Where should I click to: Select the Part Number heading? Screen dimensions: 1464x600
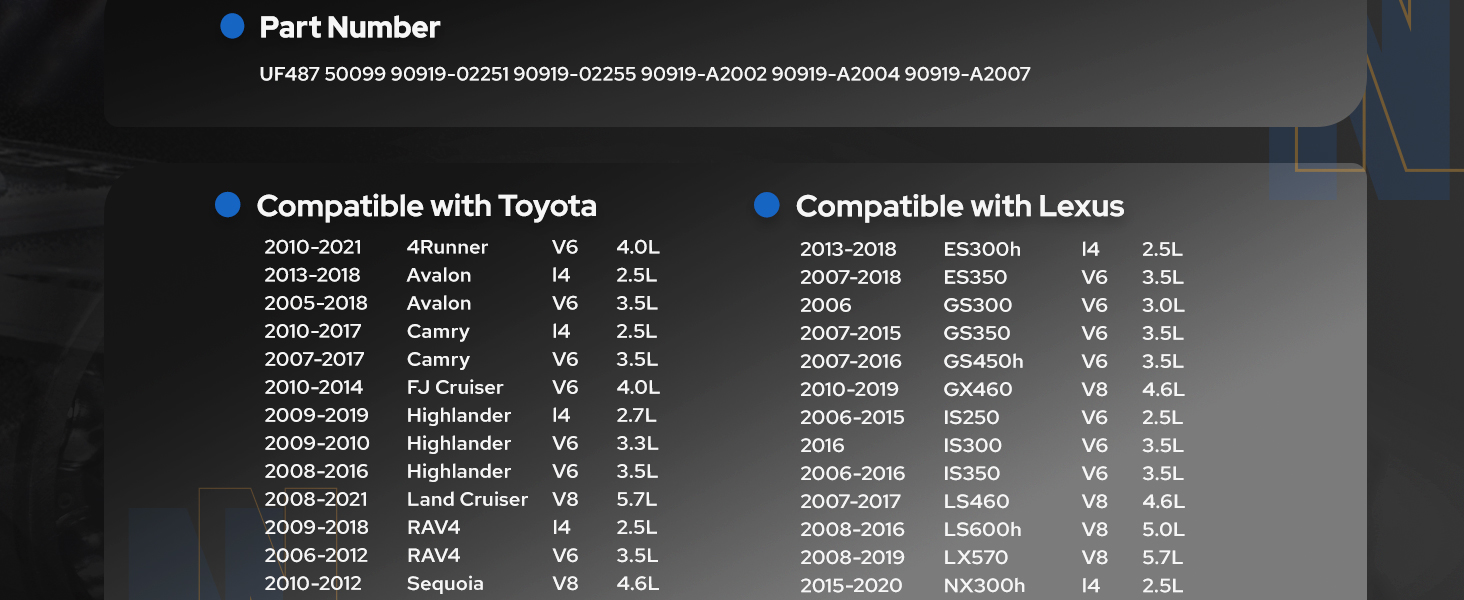[349, 28]
